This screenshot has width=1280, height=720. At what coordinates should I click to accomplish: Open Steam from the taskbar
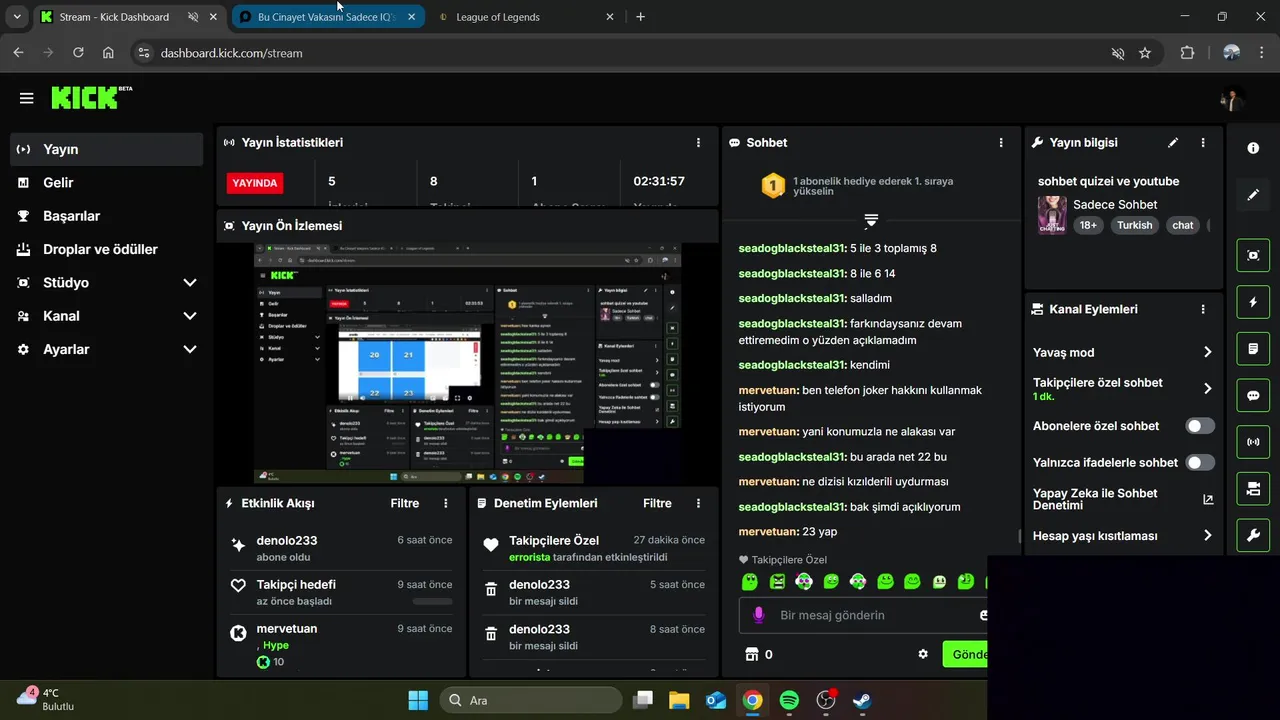pyautogui.click(x=861, y=700)
